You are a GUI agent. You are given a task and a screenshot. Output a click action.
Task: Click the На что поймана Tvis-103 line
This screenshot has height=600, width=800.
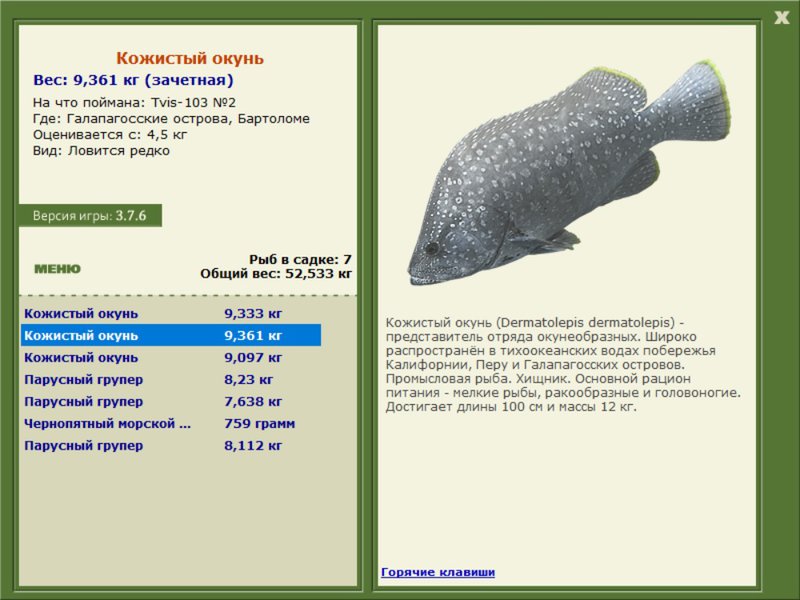[134, 103]
